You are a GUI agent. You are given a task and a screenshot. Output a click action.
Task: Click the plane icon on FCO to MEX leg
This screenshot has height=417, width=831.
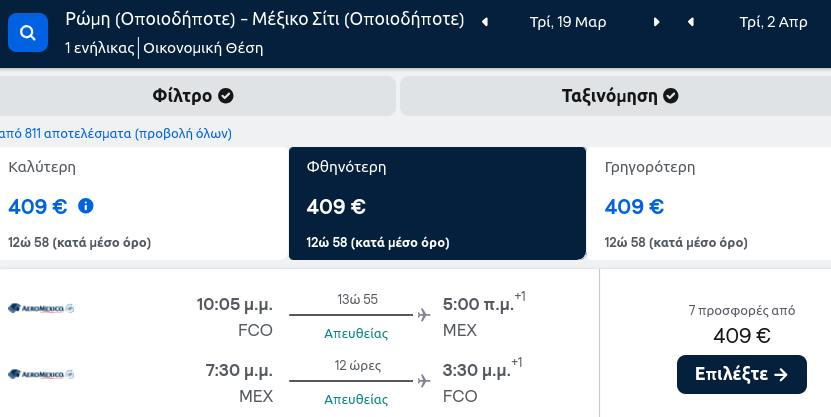click(x=423, y=315)
